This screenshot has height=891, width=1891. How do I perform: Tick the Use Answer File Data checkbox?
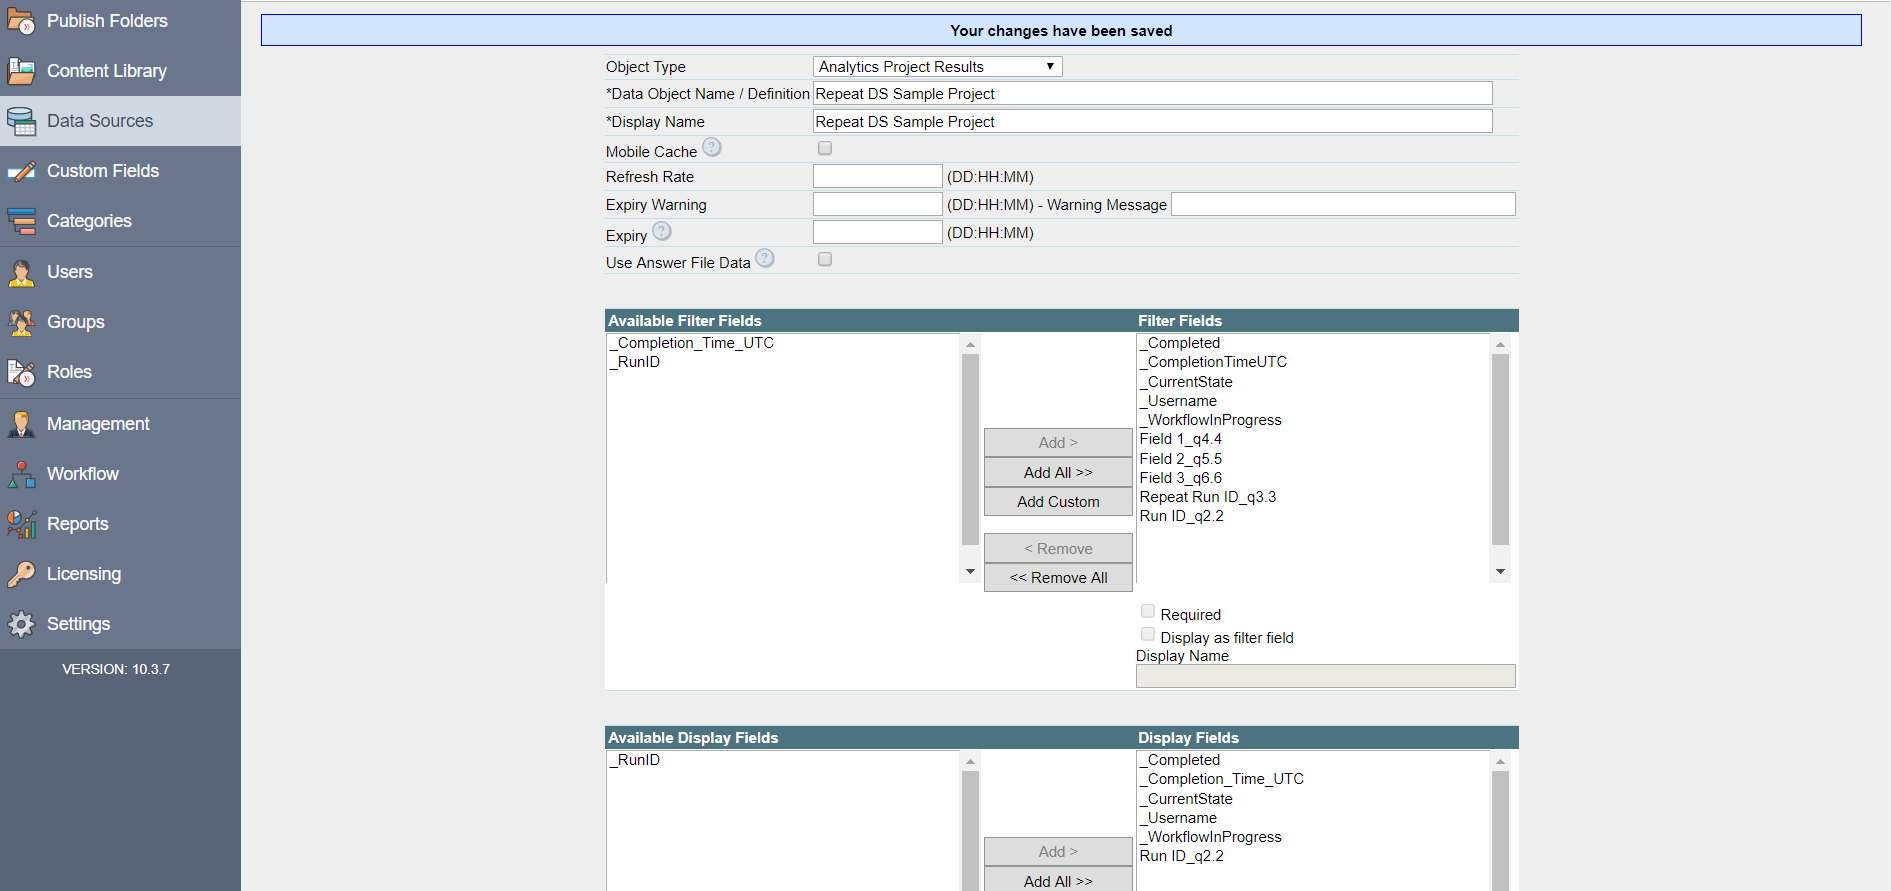pos(825,259)
